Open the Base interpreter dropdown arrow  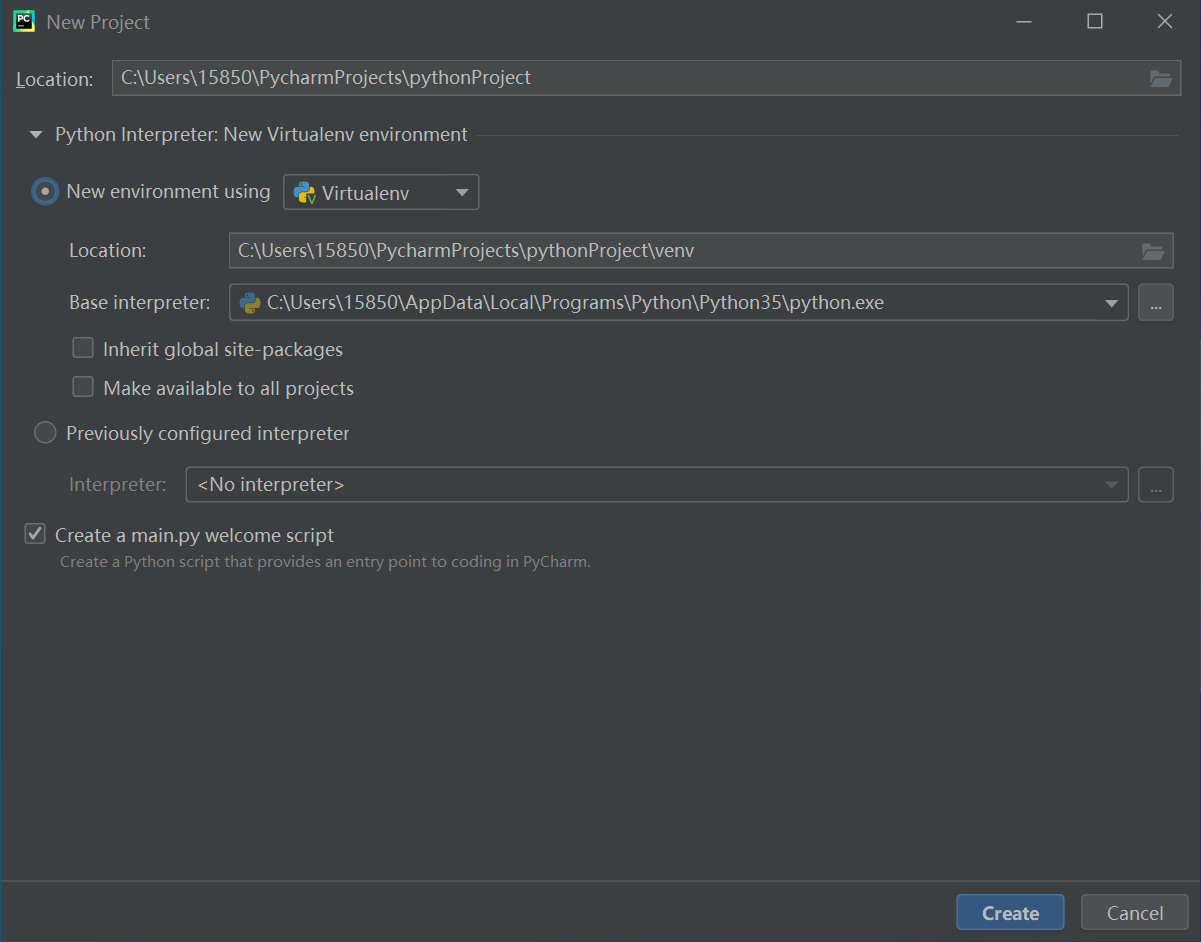(x=1111, y=303)
